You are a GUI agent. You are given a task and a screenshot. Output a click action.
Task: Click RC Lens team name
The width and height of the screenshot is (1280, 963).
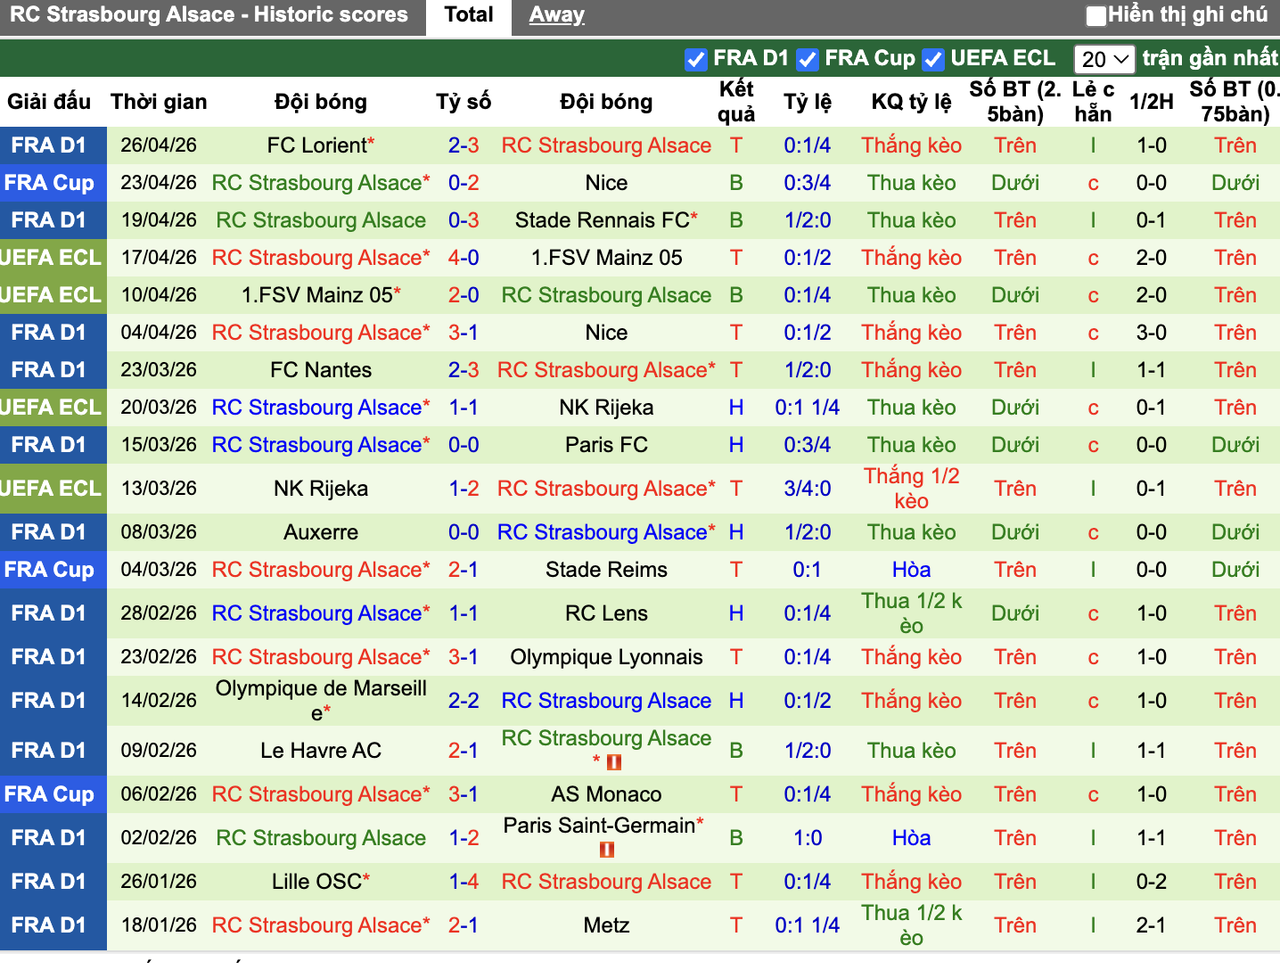(x=607, y=613)
